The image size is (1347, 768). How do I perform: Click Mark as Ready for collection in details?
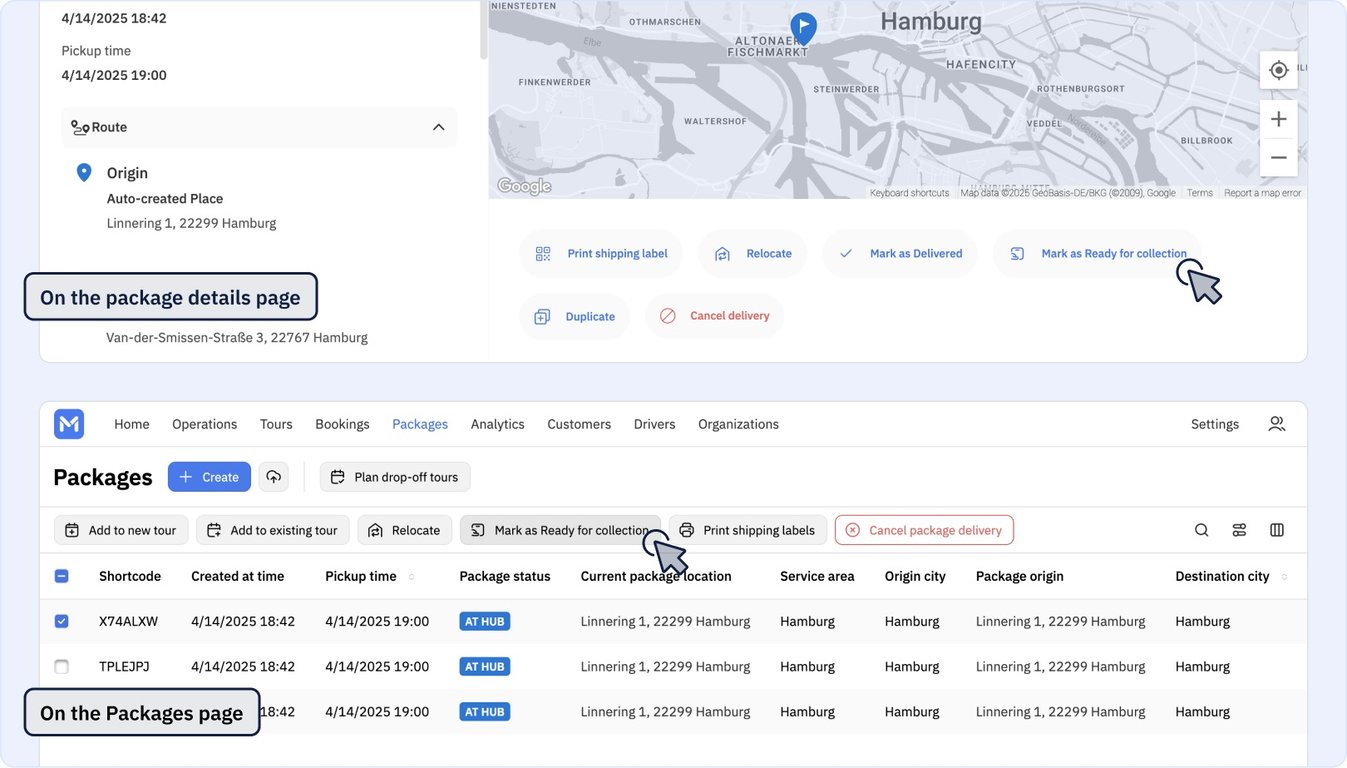pos(1098,254)
